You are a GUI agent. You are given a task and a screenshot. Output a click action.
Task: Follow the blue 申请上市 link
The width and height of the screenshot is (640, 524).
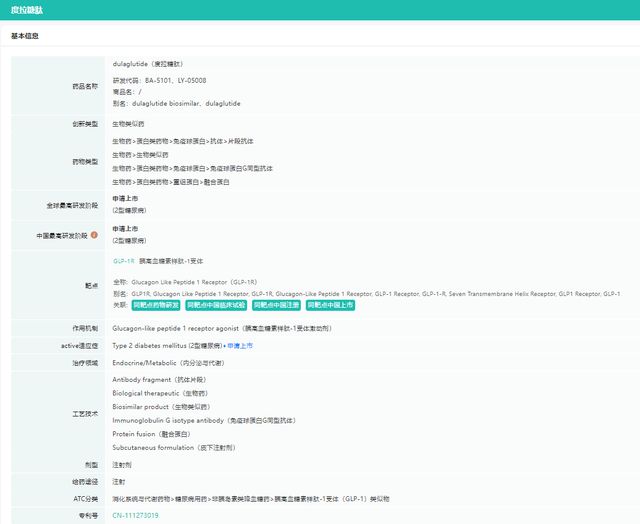pyautogui.click(x=240, y=346)
